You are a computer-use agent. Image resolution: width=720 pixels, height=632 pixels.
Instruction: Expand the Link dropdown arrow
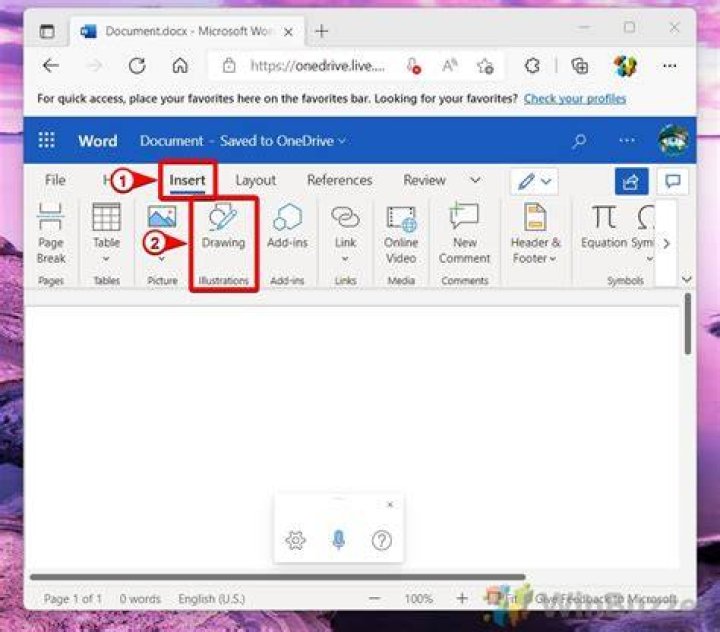pos(345,259)
